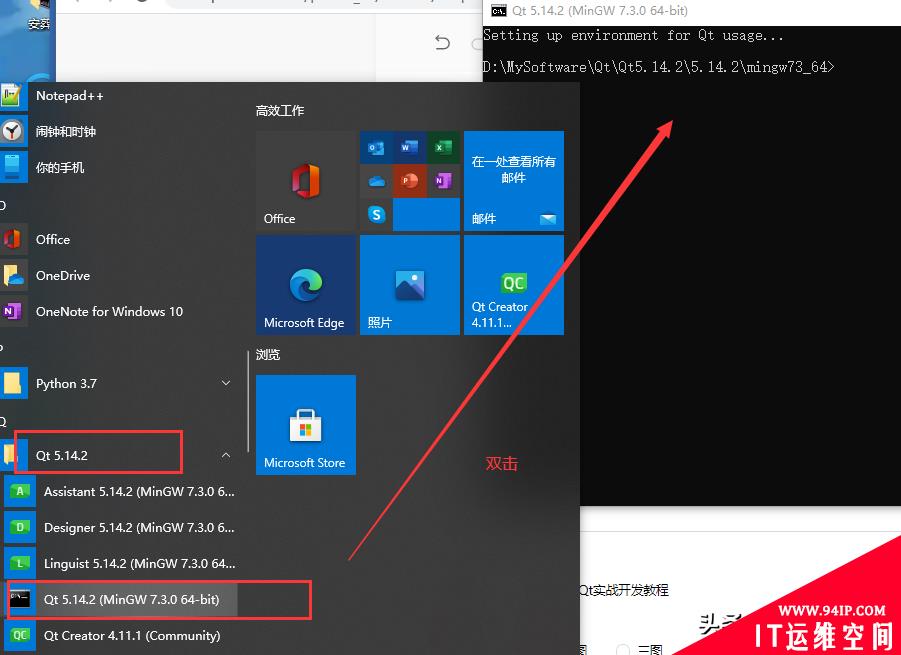Open OneNote for Windows 10 icon

13,311
